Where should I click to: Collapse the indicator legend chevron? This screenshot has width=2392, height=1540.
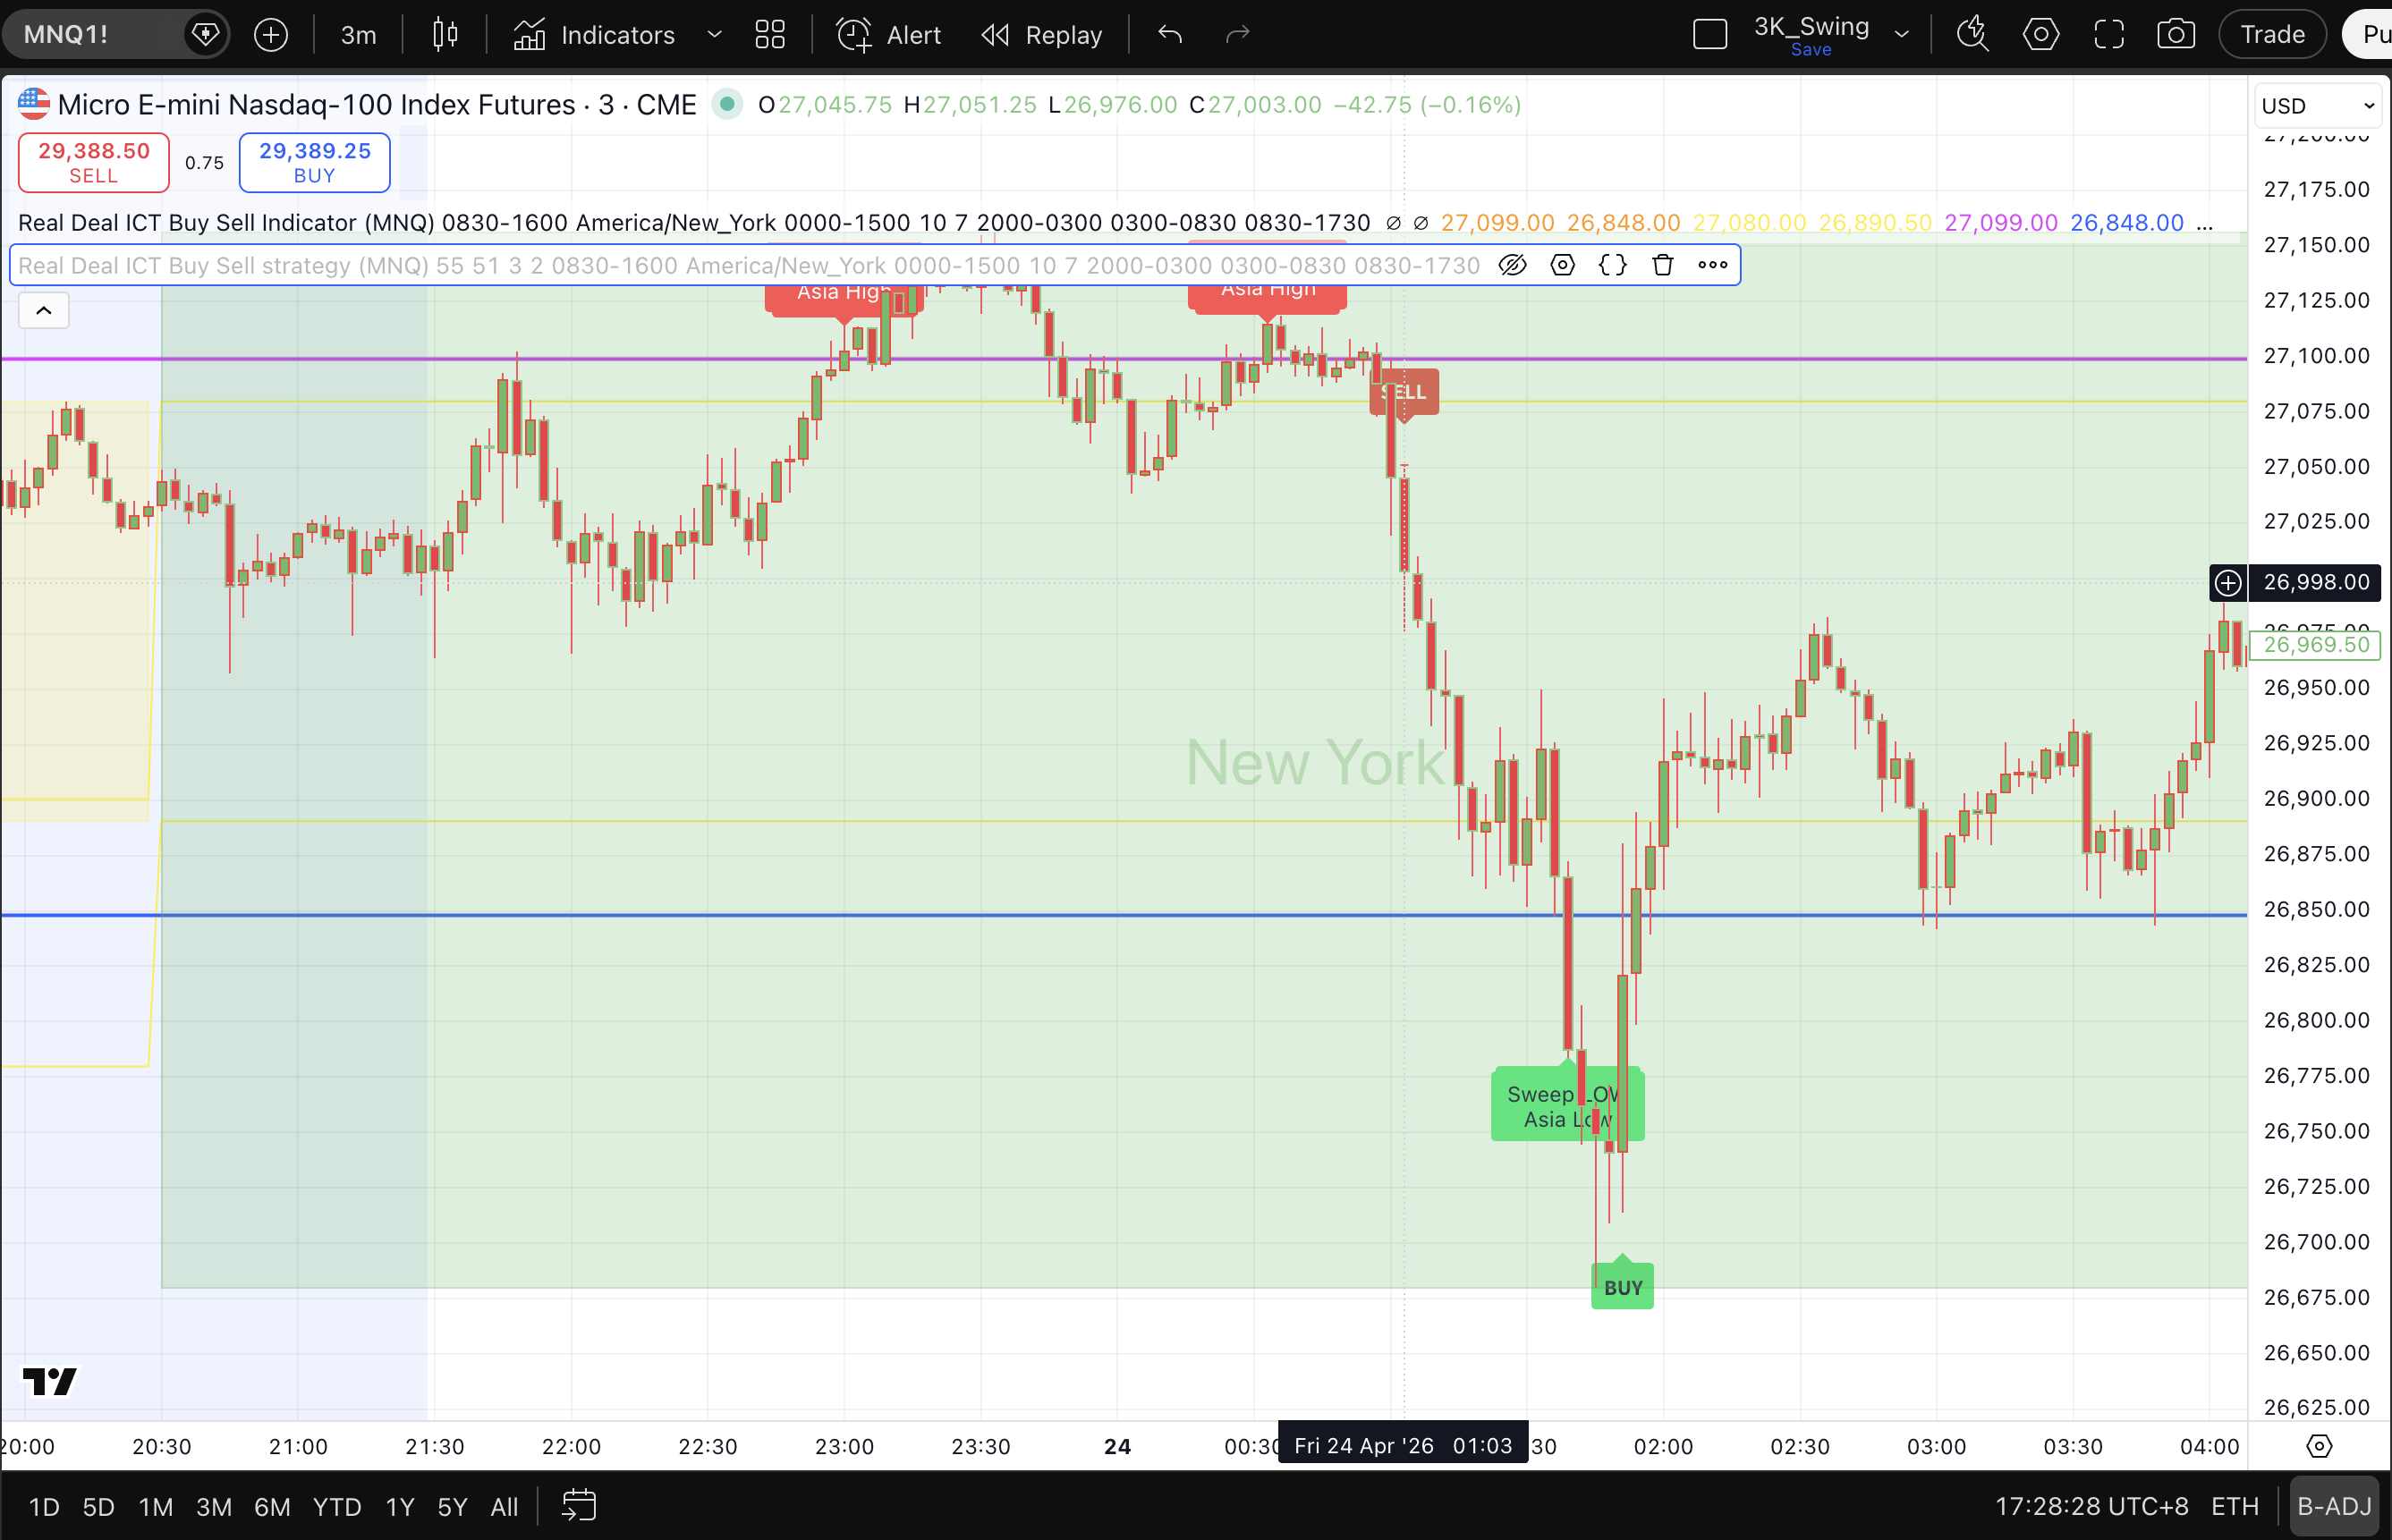[x=44, y=311]
